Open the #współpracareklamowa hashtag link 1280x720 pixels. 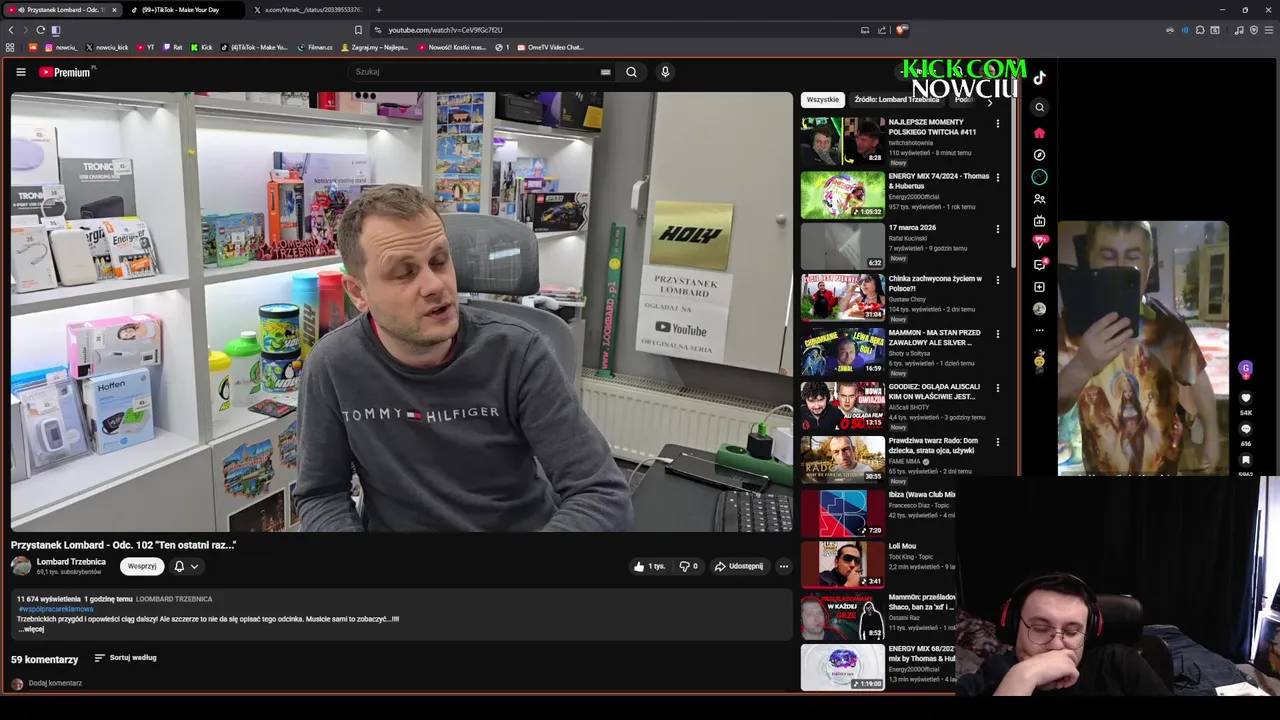[x=55, y=609]
